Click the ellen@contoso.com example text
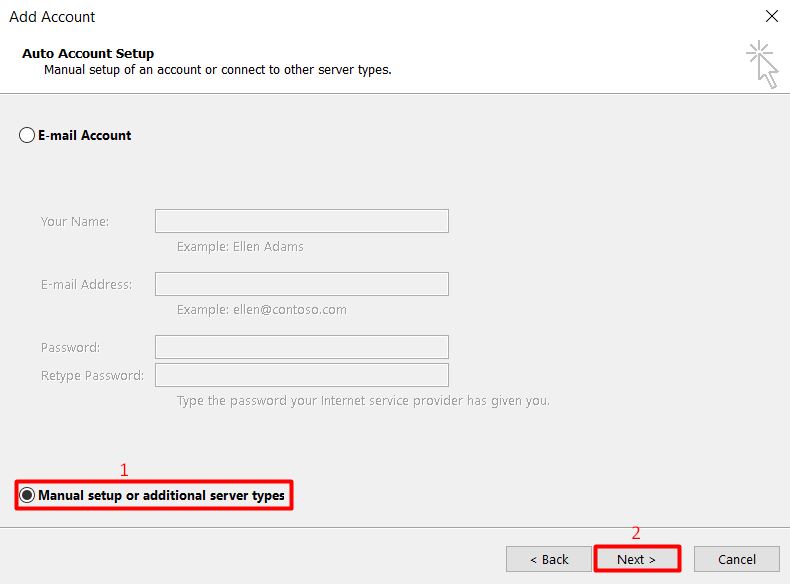 (262, 309)
